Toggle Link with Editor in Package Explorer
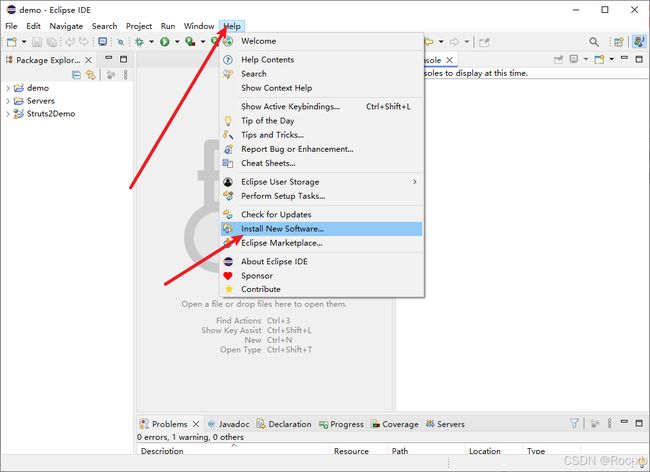 (90, 75)
